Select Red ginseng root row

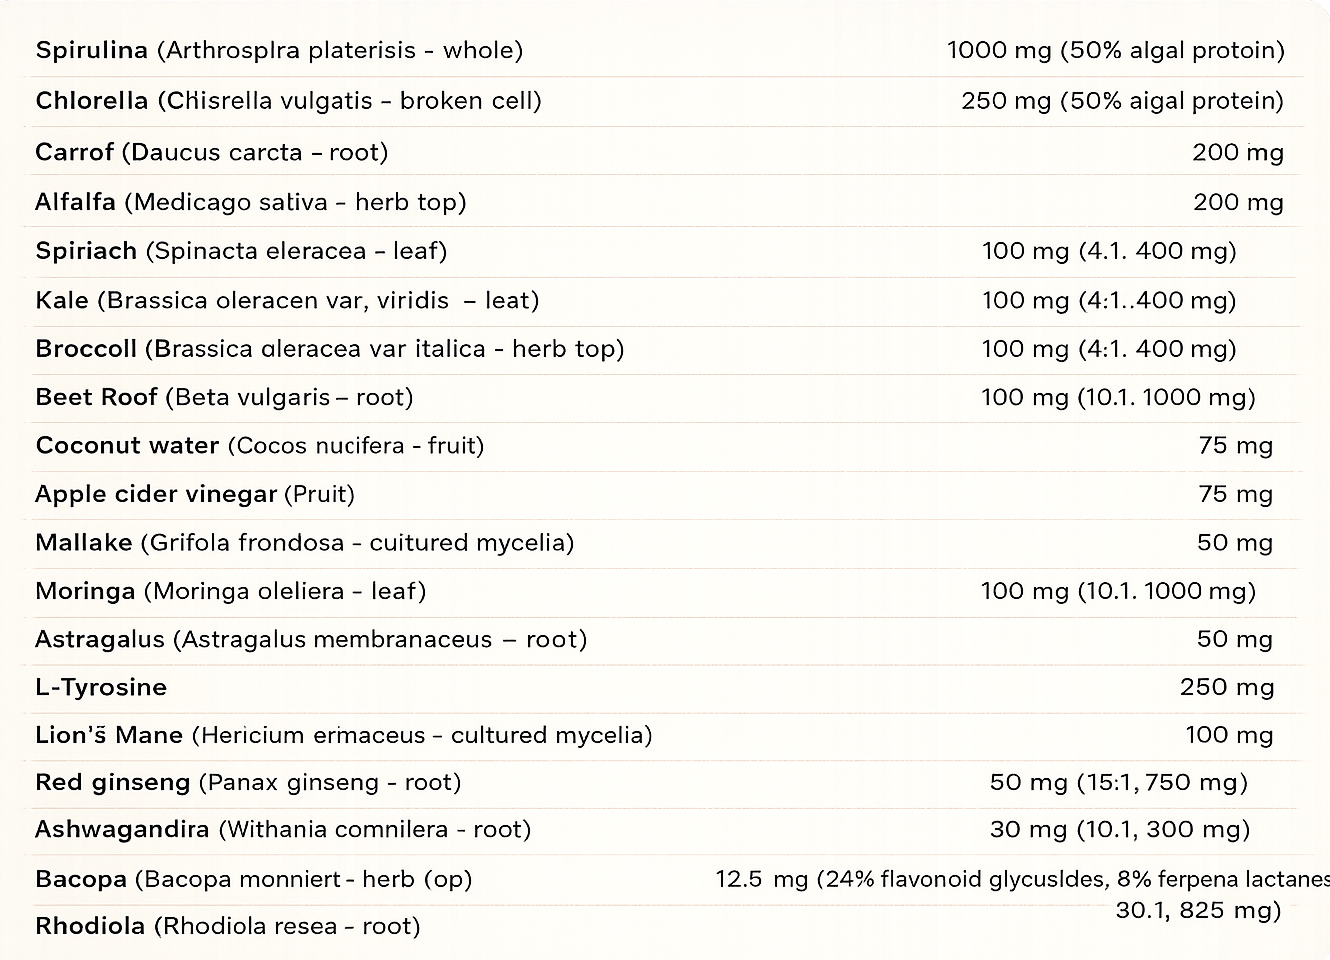(667, 782)
